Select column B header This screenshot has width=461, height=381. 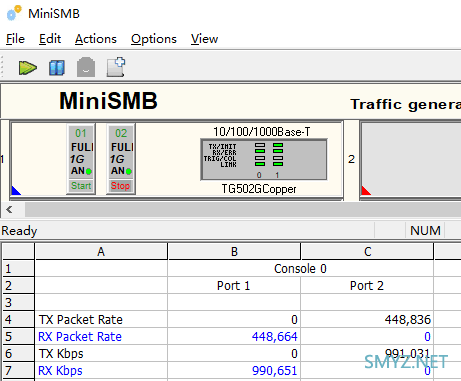point(234,251)
